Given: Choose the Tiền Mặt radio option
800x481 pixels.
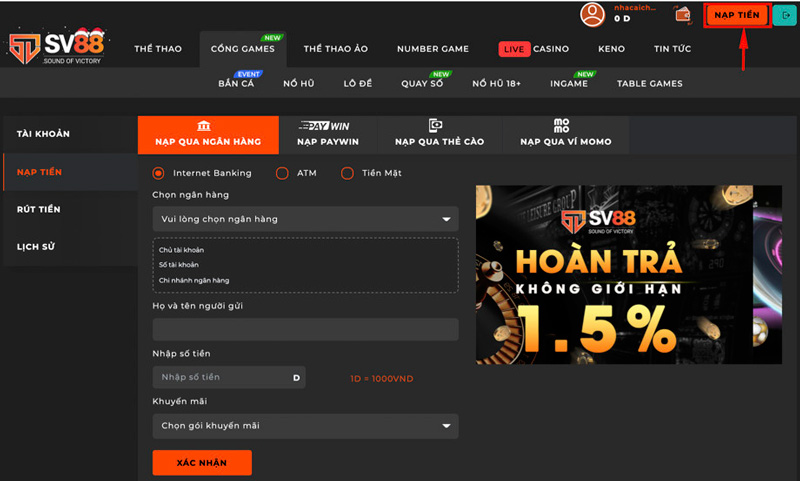Looking at the screenshot, I should coord(347,173).
